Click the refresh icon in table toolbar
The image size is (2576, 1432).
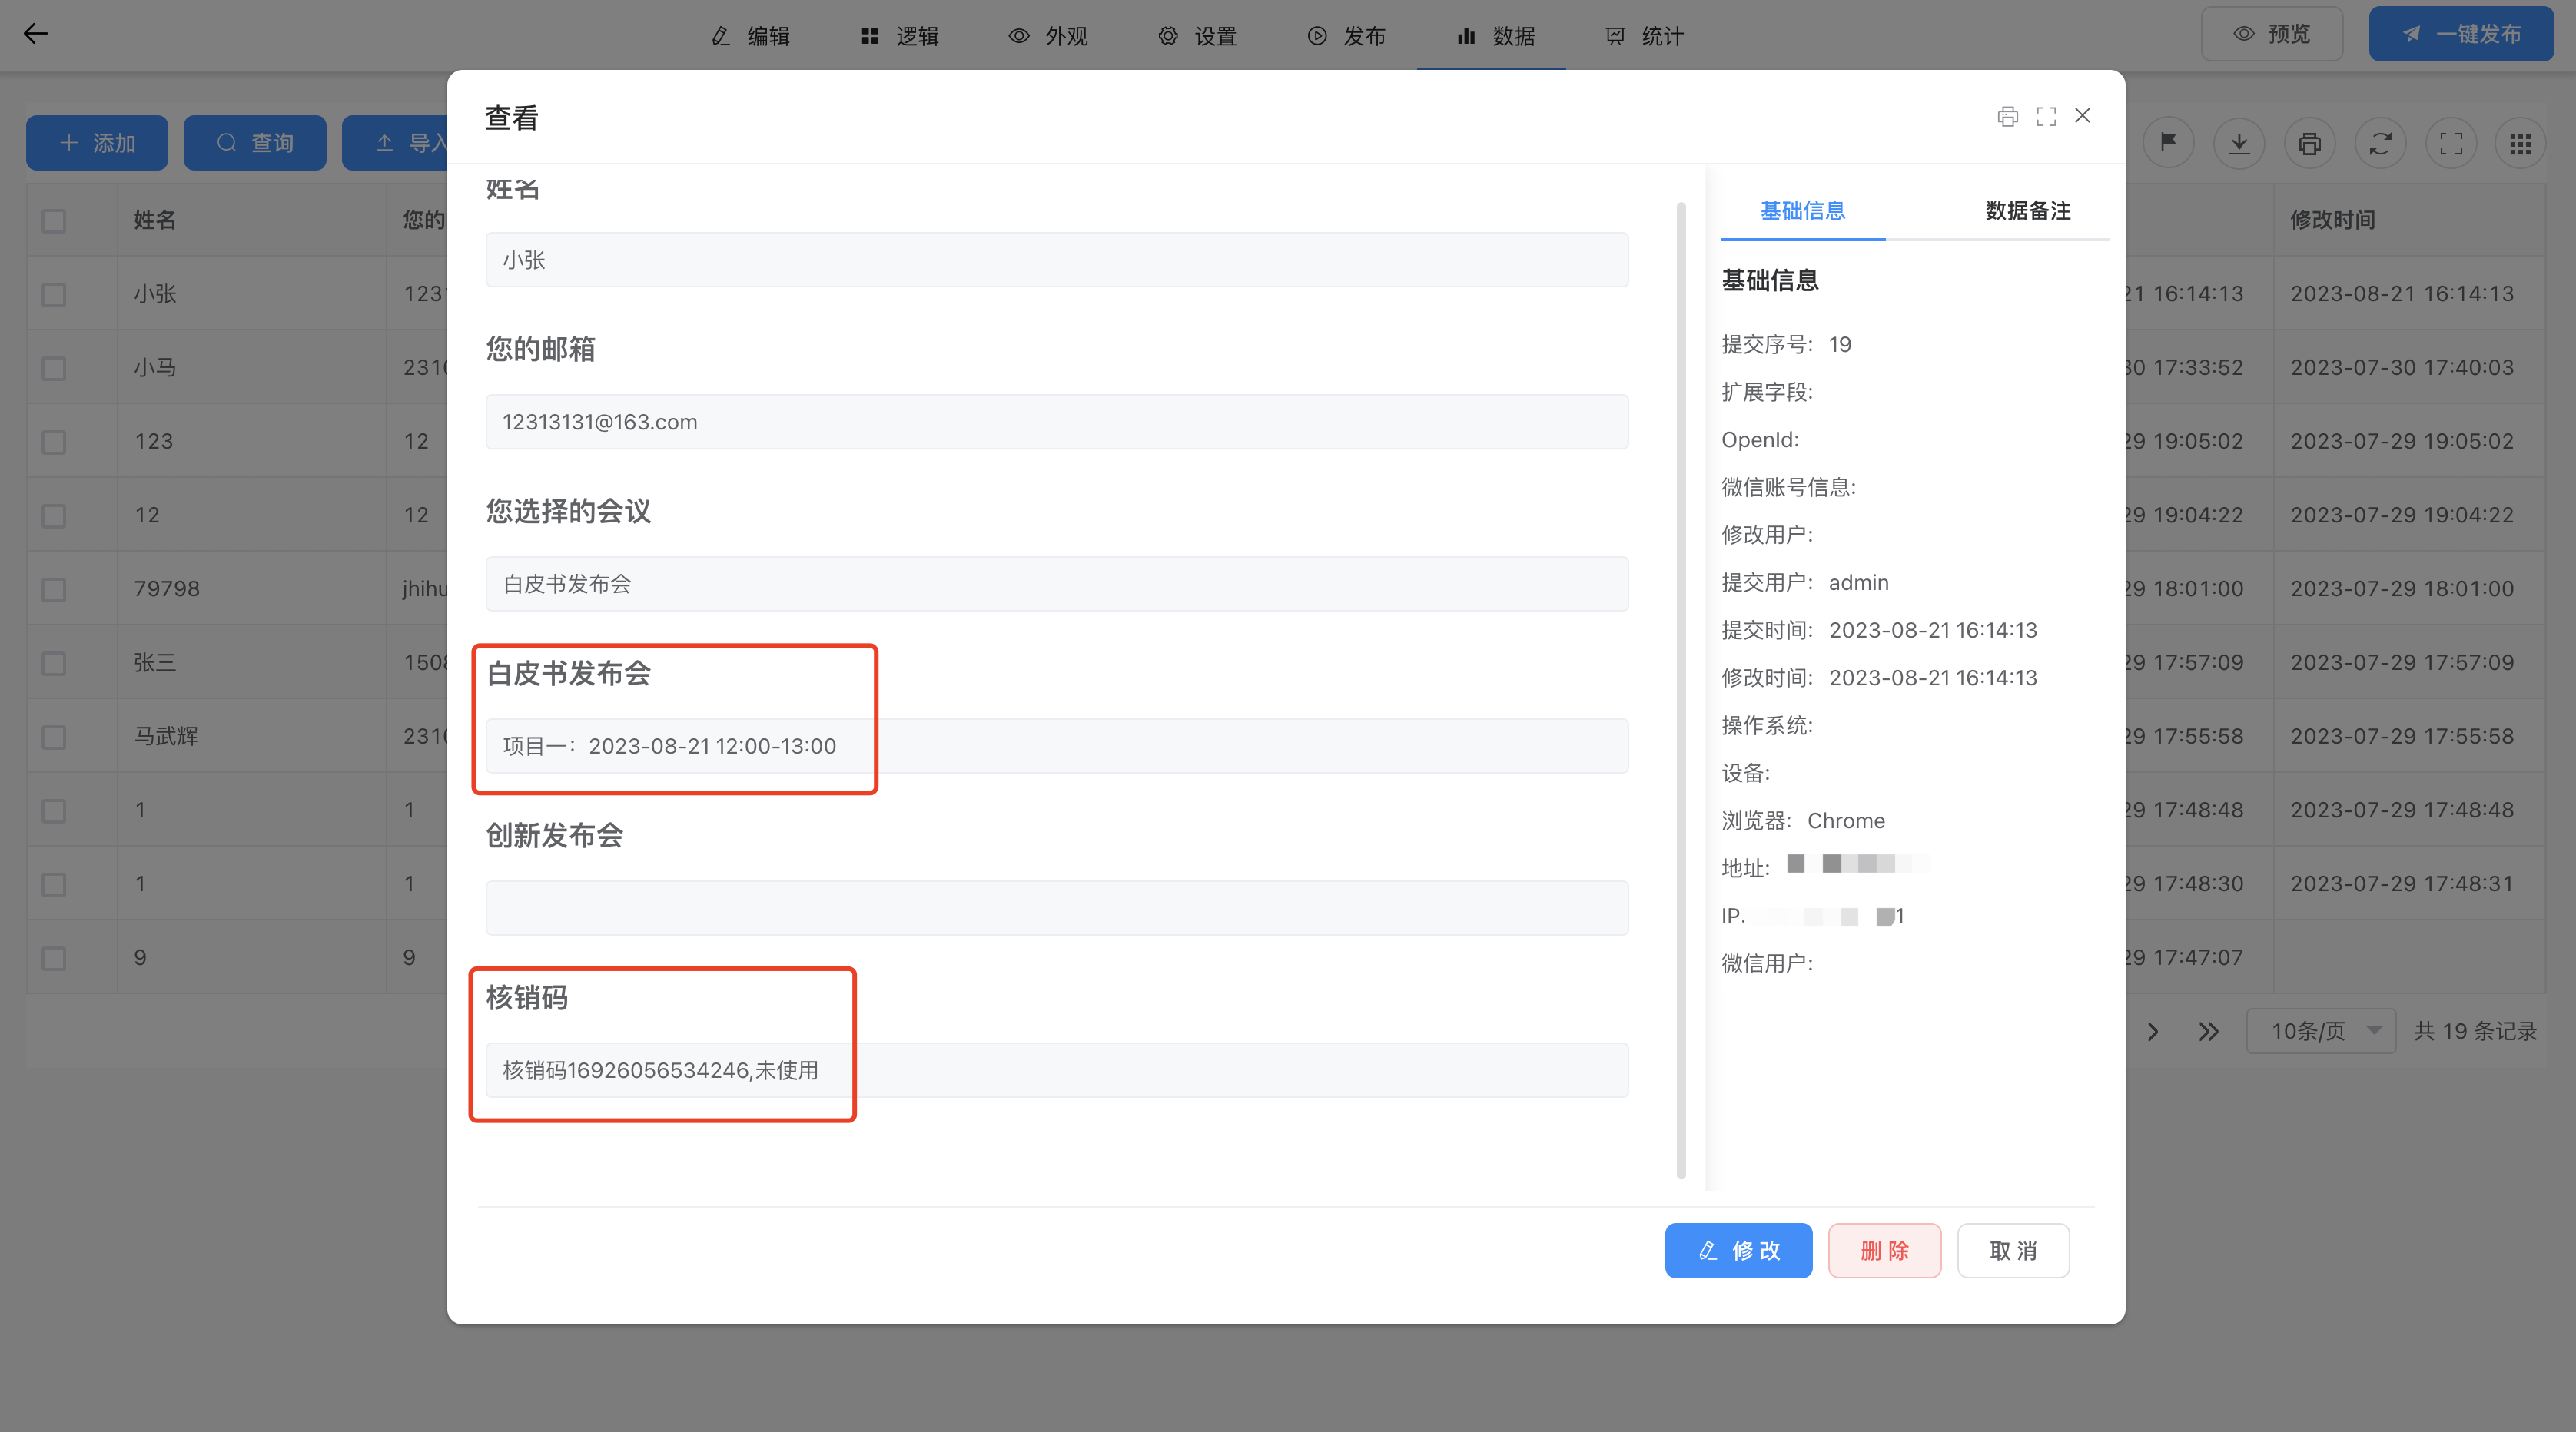click(2380, 143)
